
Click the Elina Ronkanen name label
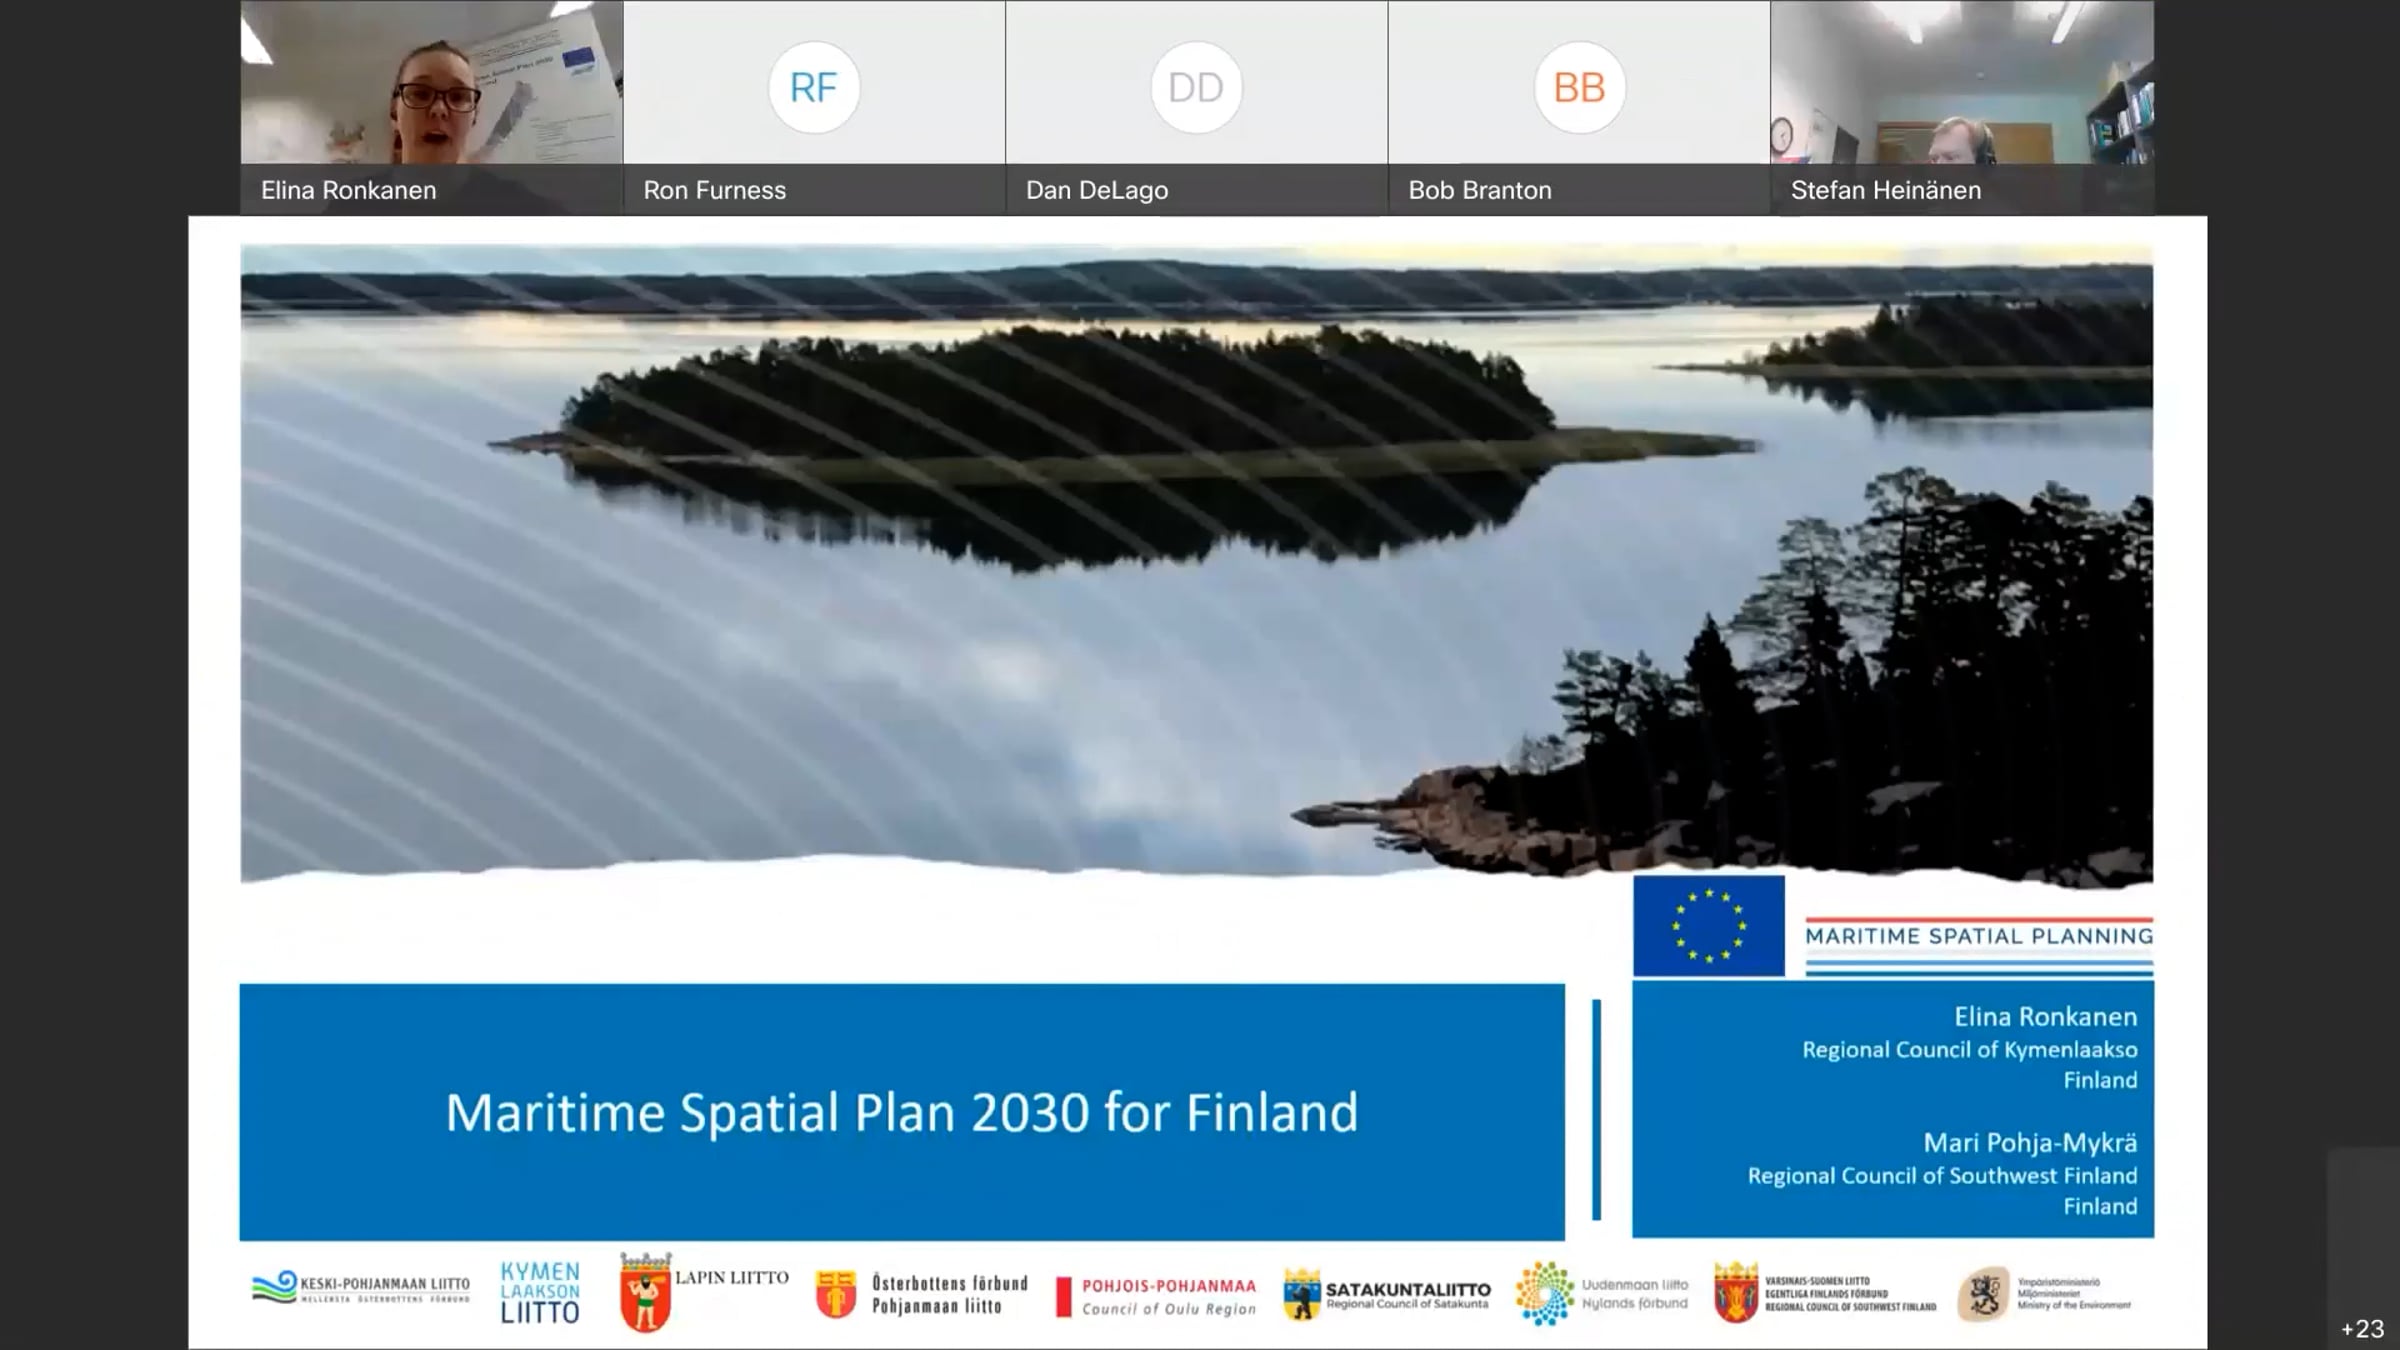pyautogui.click(x=348, y=190)
